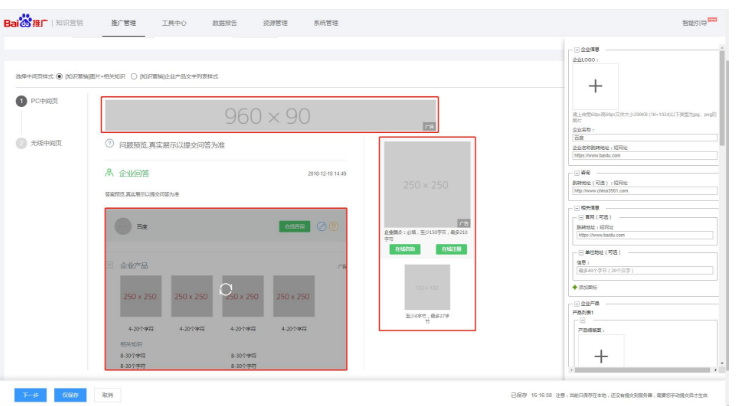Collapse the 咨询 section in right panel

pyautogui.click(x=573, y=170)
